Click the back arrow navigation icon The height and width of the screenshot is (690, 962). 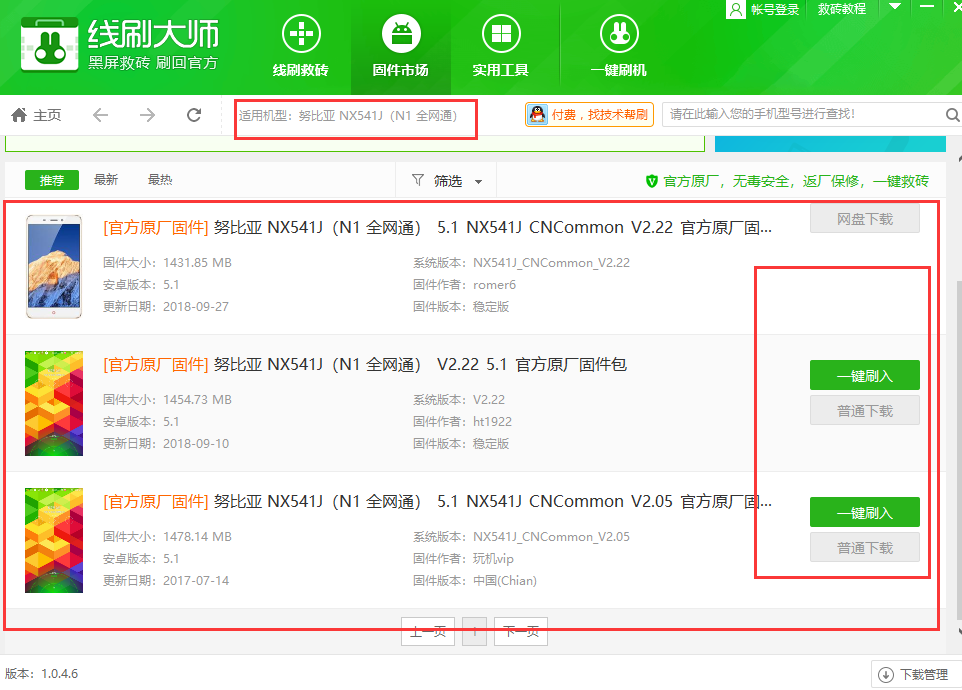pyautogui.click(x=100, y=115)
